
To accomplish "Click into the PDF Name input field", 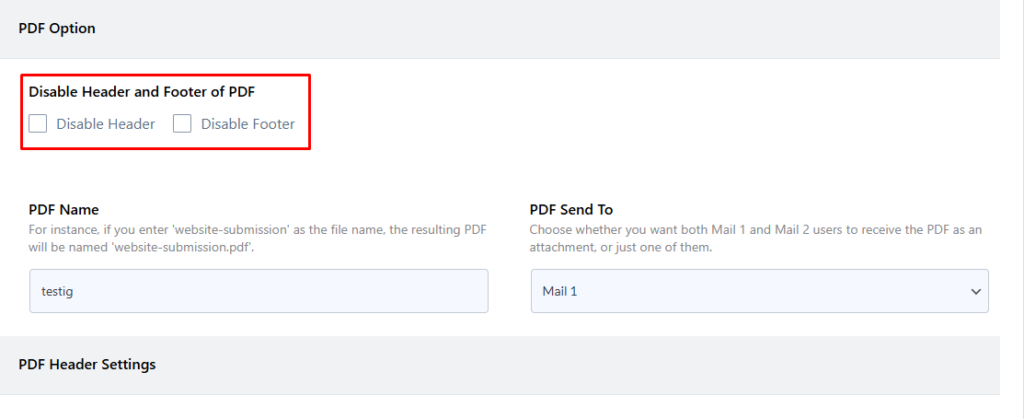I will 259,291.
